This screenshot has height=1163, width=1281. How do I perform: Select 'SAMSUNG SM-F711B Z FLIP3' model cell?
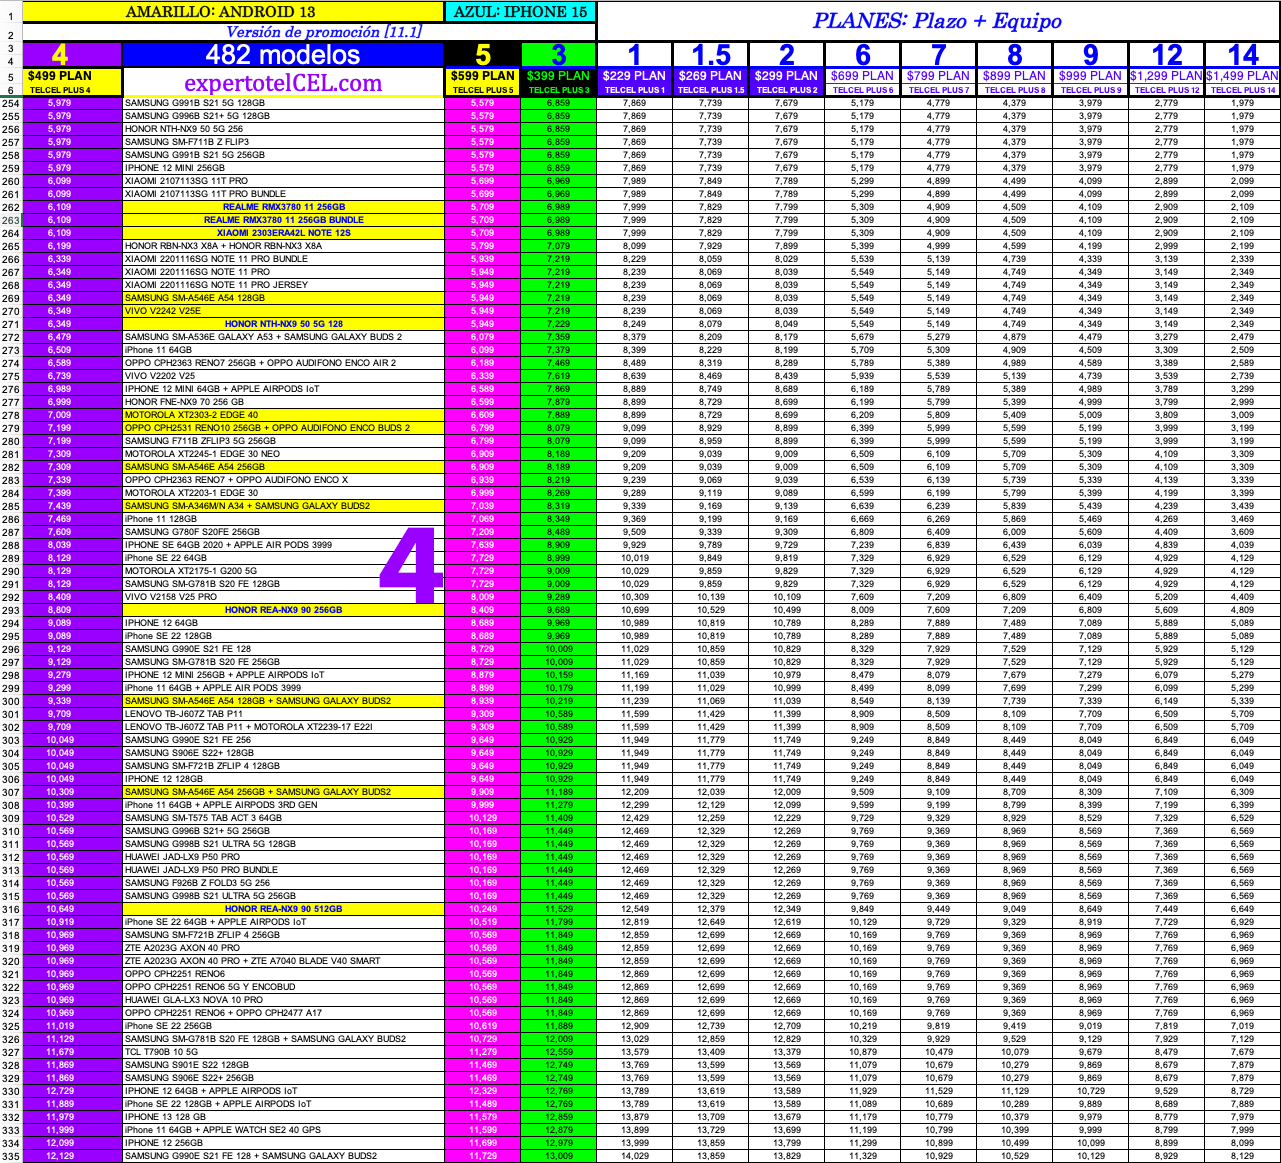[283, 142]
